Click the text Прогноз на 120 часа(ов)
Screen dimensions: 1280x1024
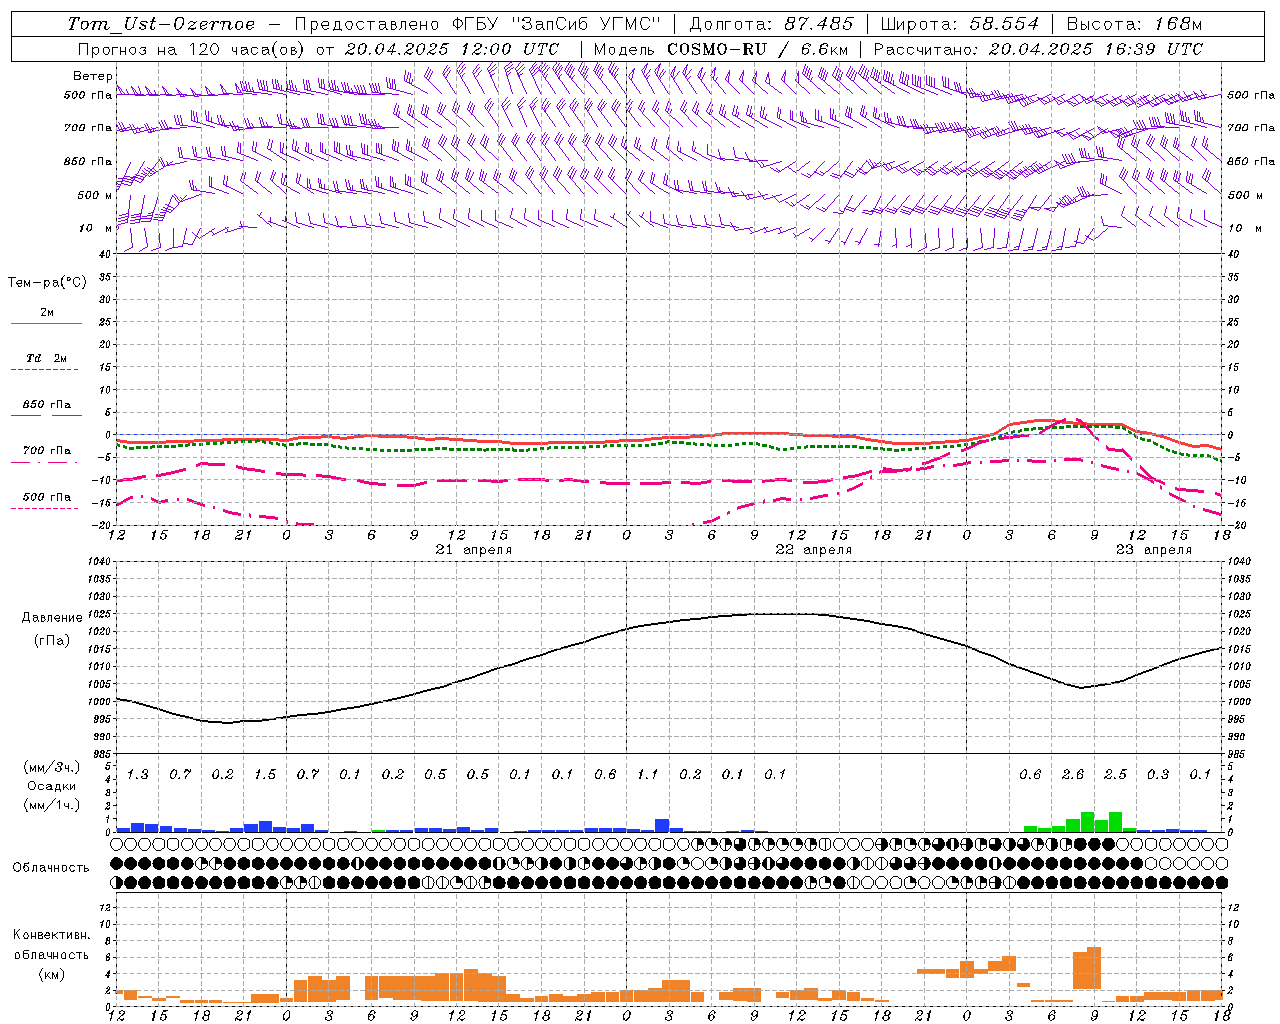(192, 49)
